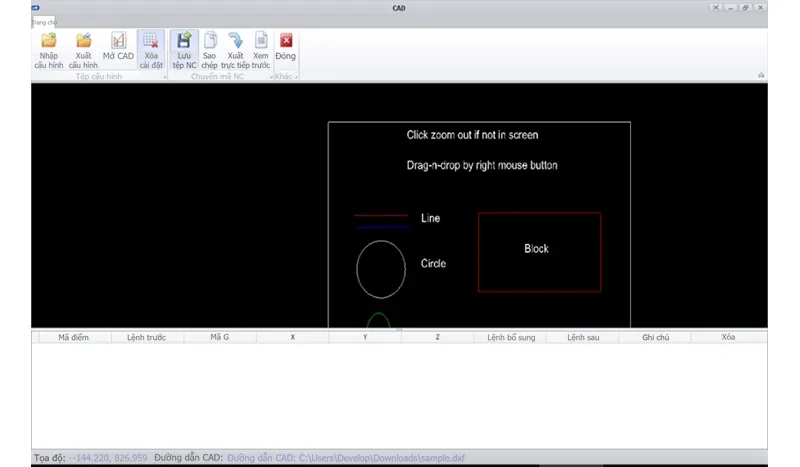Select the Trang chủ ribbon tab
Screen dimensions: 800x467
(44, 22)
